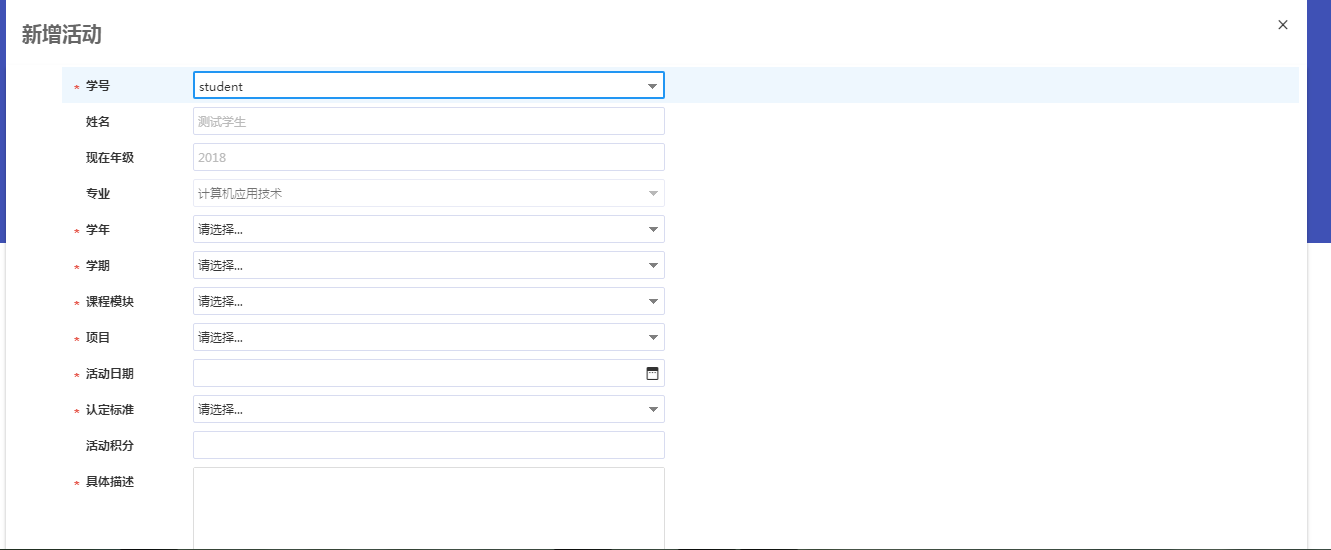Click the 具体描述 label
The image size is (1331, 550).
[x=110, y=482]
